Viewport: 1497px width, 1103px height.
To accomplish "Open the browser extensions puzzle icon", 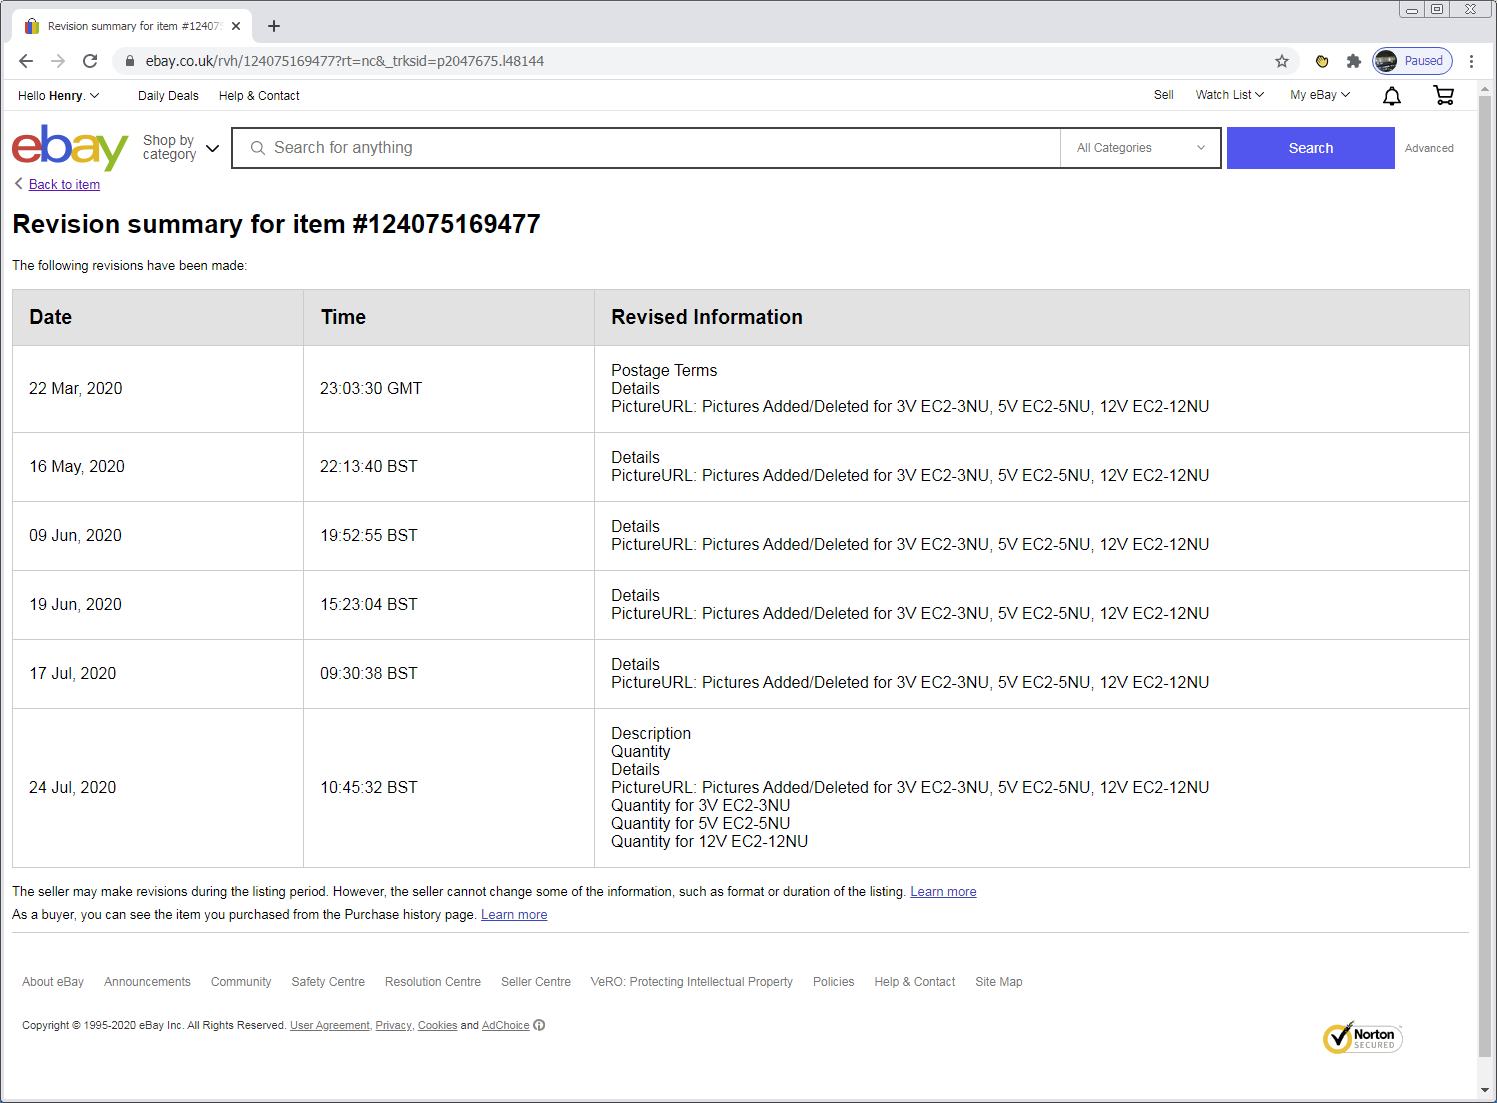I will click(x=1353, y=61).
